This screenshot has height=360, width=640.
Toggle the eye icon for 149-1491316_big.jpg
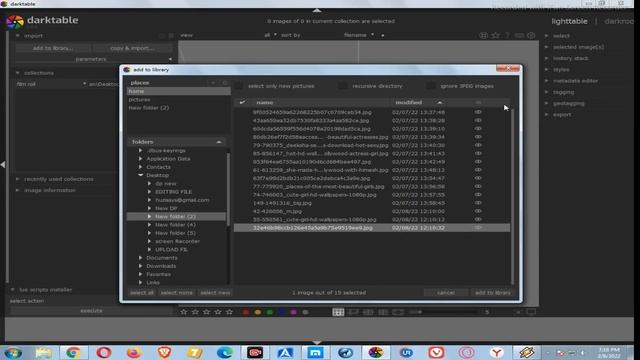point(478,203)
